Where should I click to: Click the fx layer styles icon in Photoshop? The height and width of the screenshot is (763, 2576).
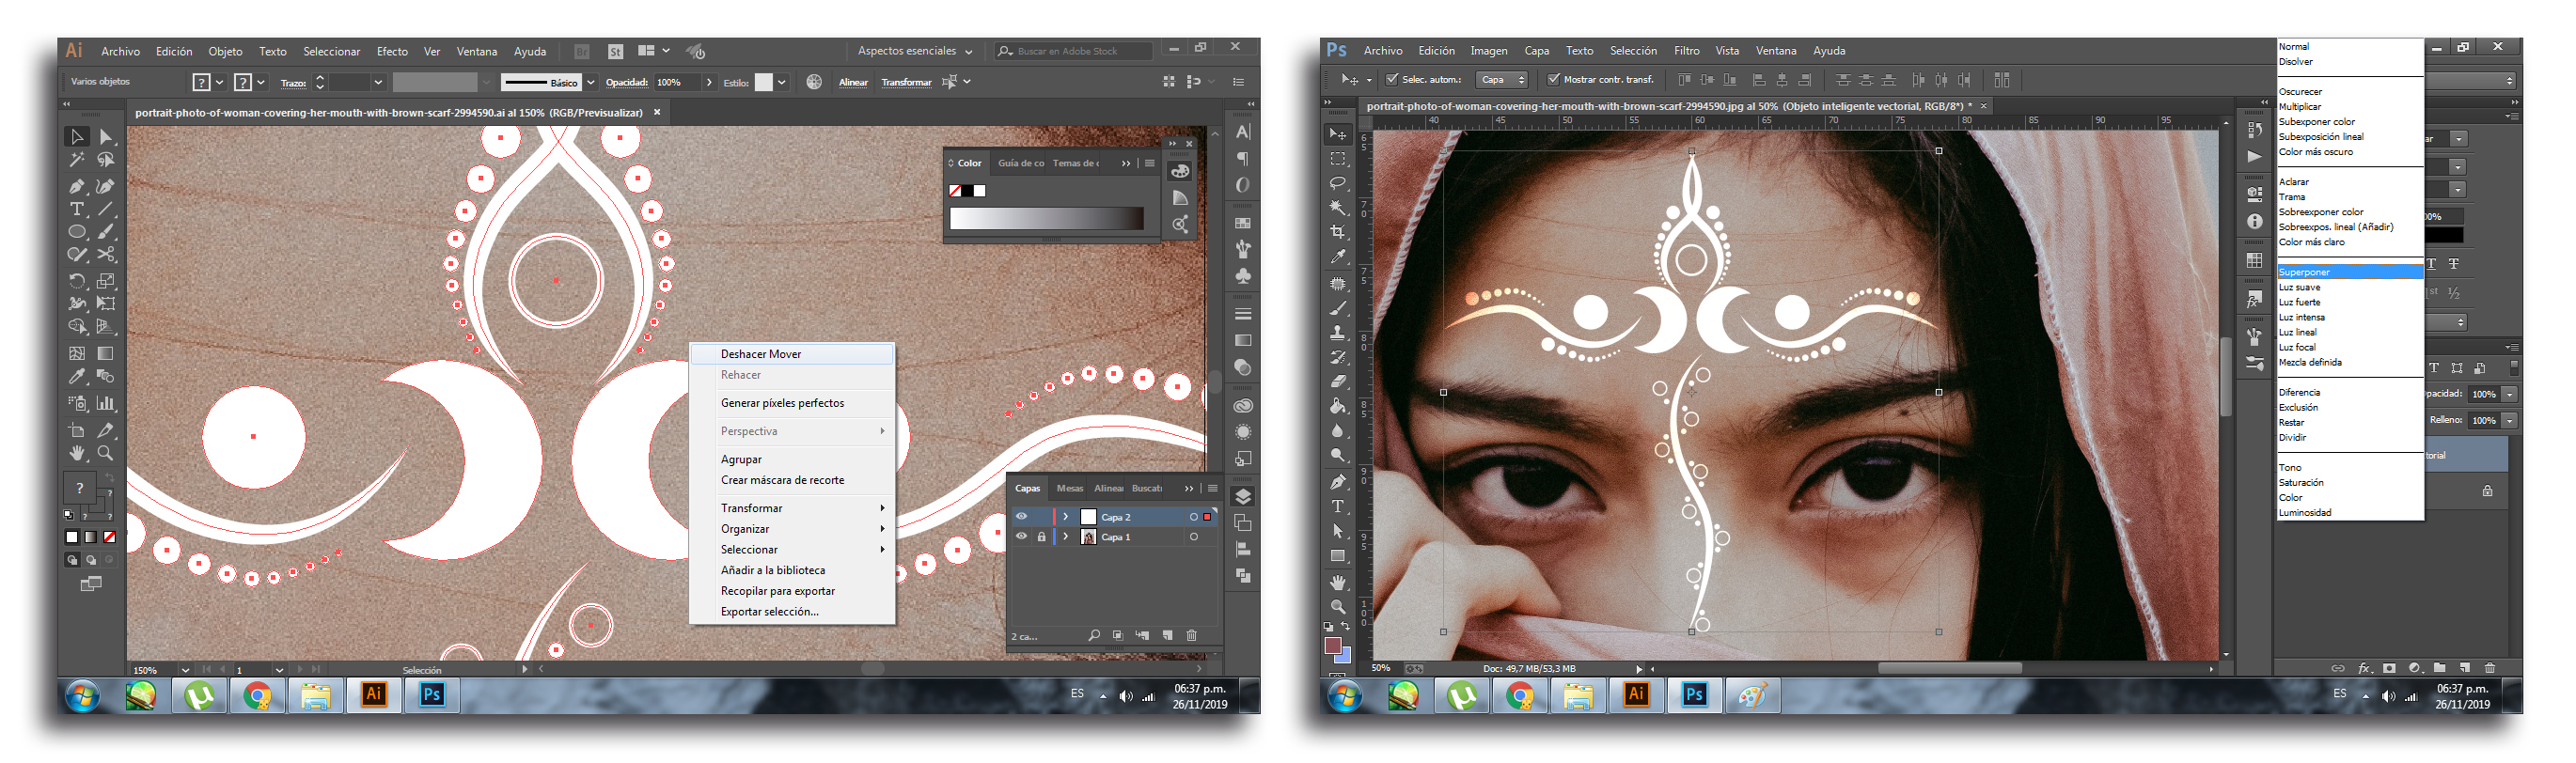point(2364,668)
